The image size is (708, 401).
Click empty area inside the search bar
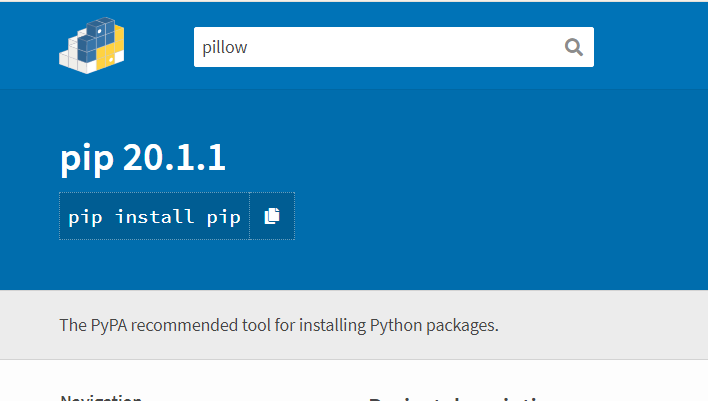420,47
